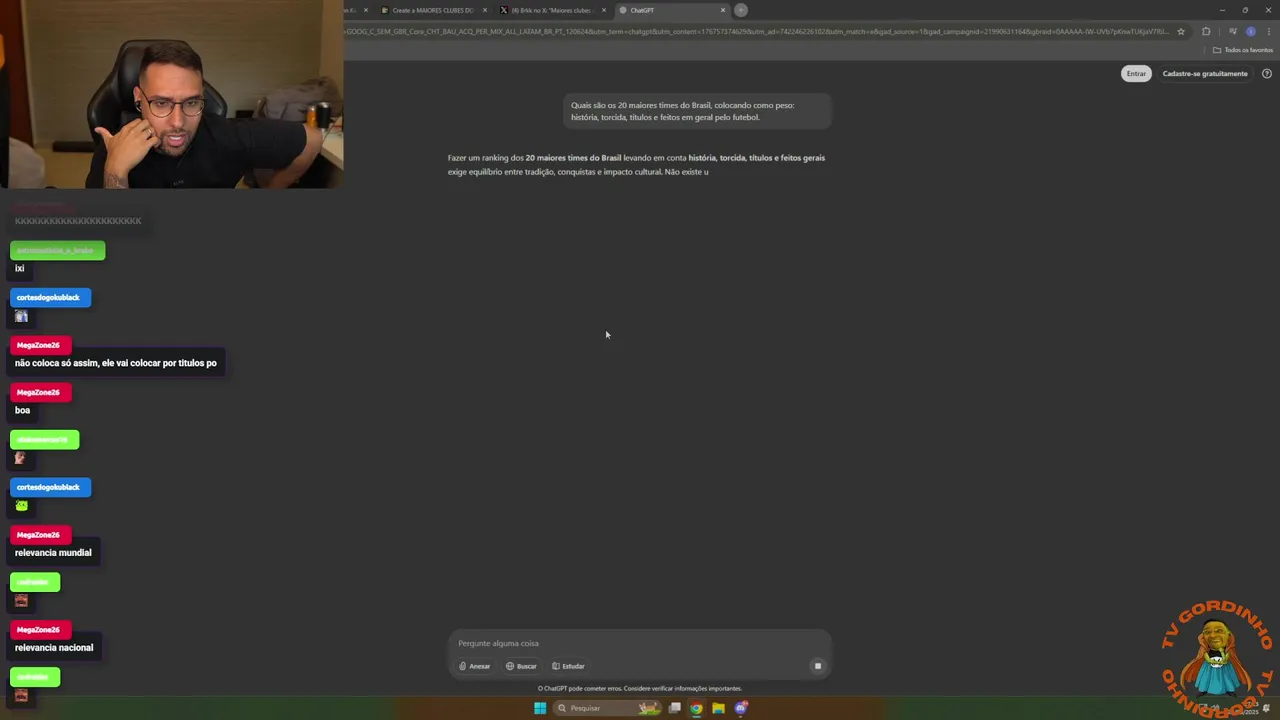Open the 'Todos os favoritos' bookmarks folder

[1243, 50]
